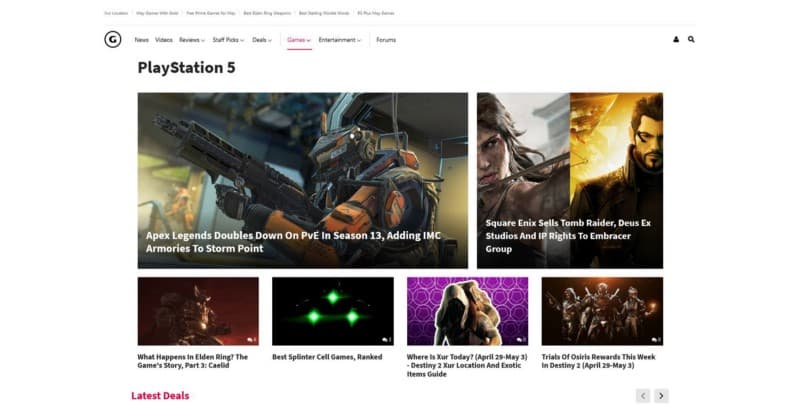This screenshot has width=800, height=405.
Task: Open the user account profile icon
Action: pyautogui.click(x=676, y=39)
